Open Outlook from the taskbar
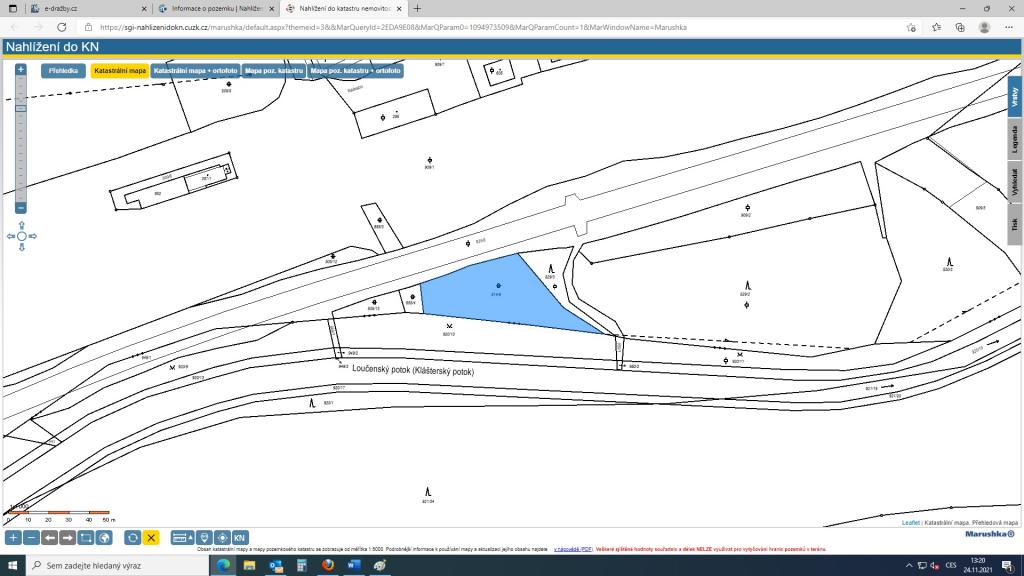Viewport: 1024px width, 576px height. point(276,566)
